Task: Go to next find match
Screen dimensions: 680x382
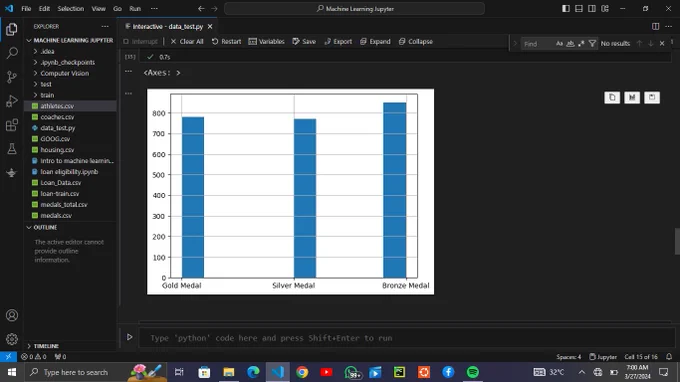Action: (x=651, y=43)
